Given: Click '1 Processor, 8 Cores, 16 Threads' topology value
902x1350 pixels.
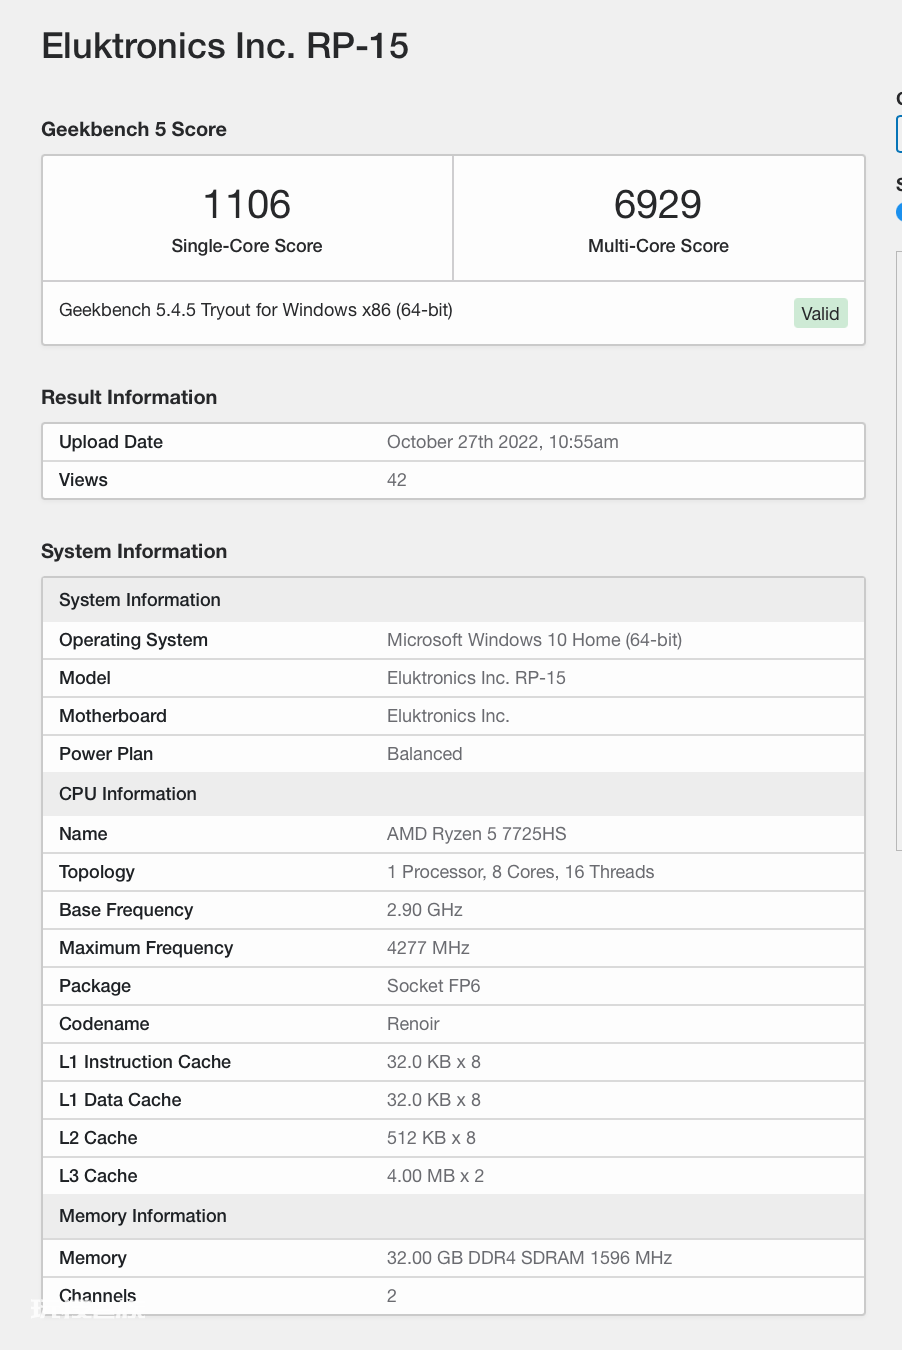Looking at the screenshot, I should coord(521,872).
